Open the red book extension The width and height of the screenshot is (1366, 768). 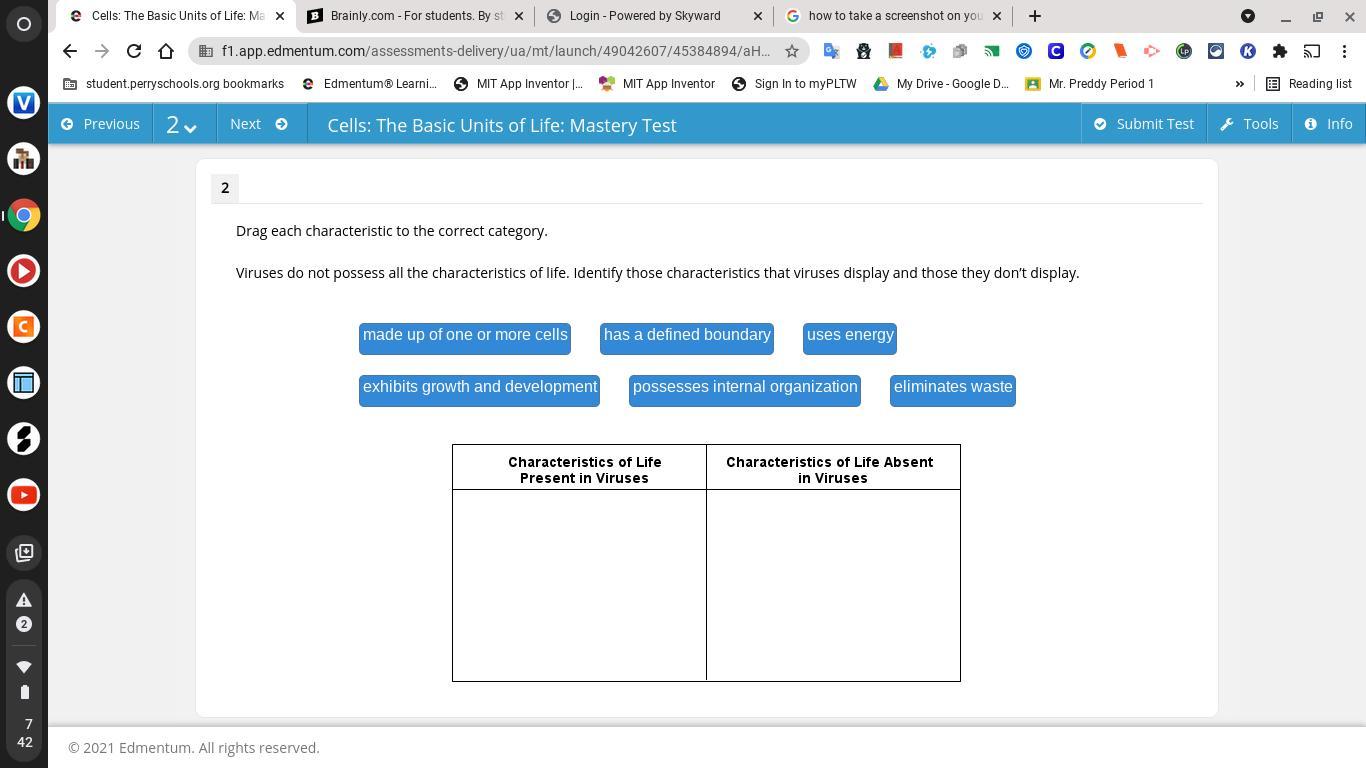pyautogui.click(x=895, y=51)
